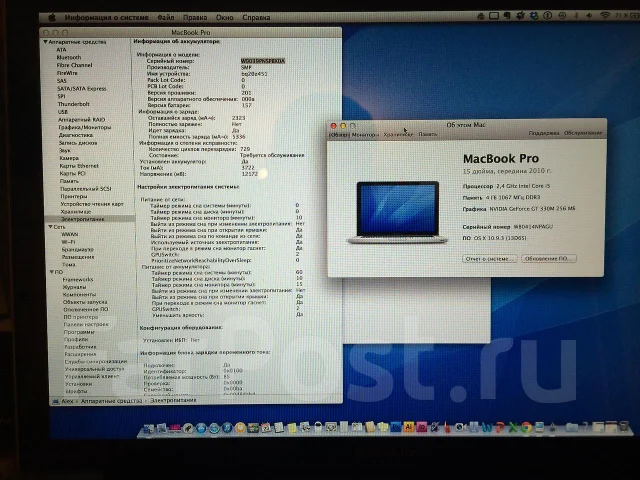Image resolution: width=640 pixels, height=480 pixels.
Task: Select Thunderbolt in the sidebar
Action: (x=73, y=104)
